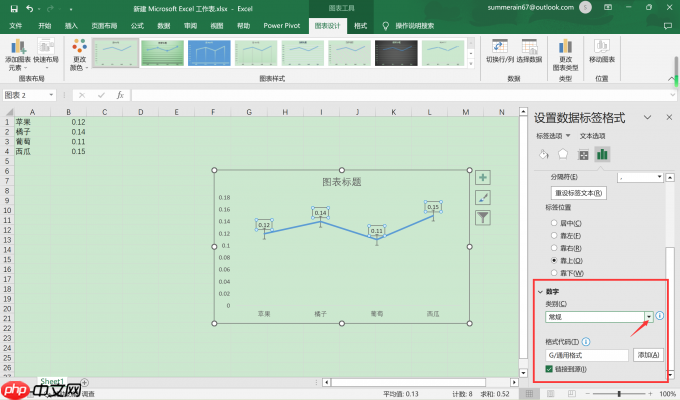Click the zoom slider handle
Screen dimensions: 680x400
tap(619, 393)
